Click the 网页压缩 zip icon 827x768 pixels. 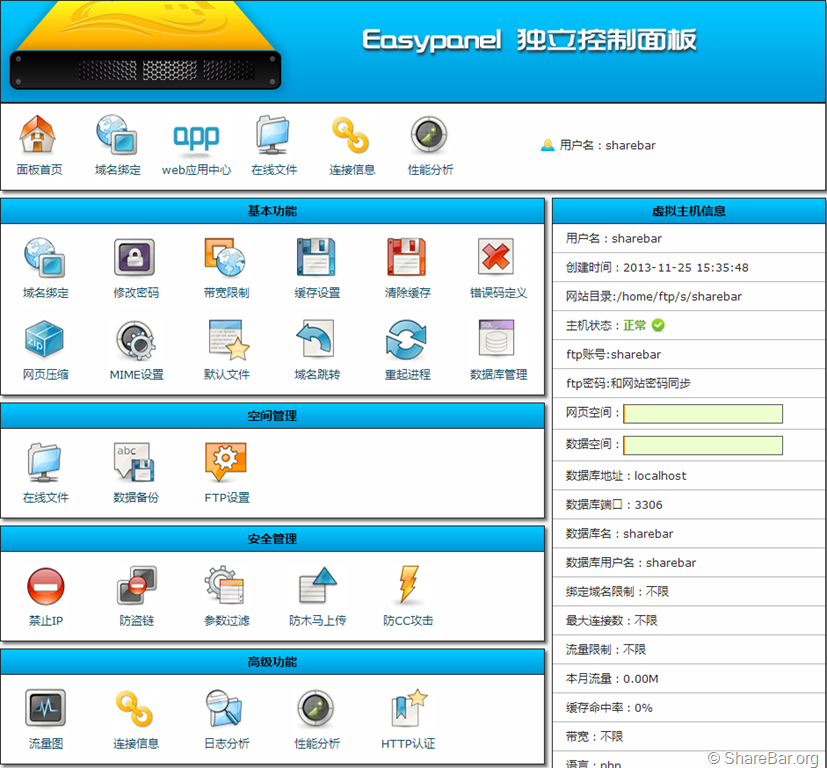pos(45,340)
